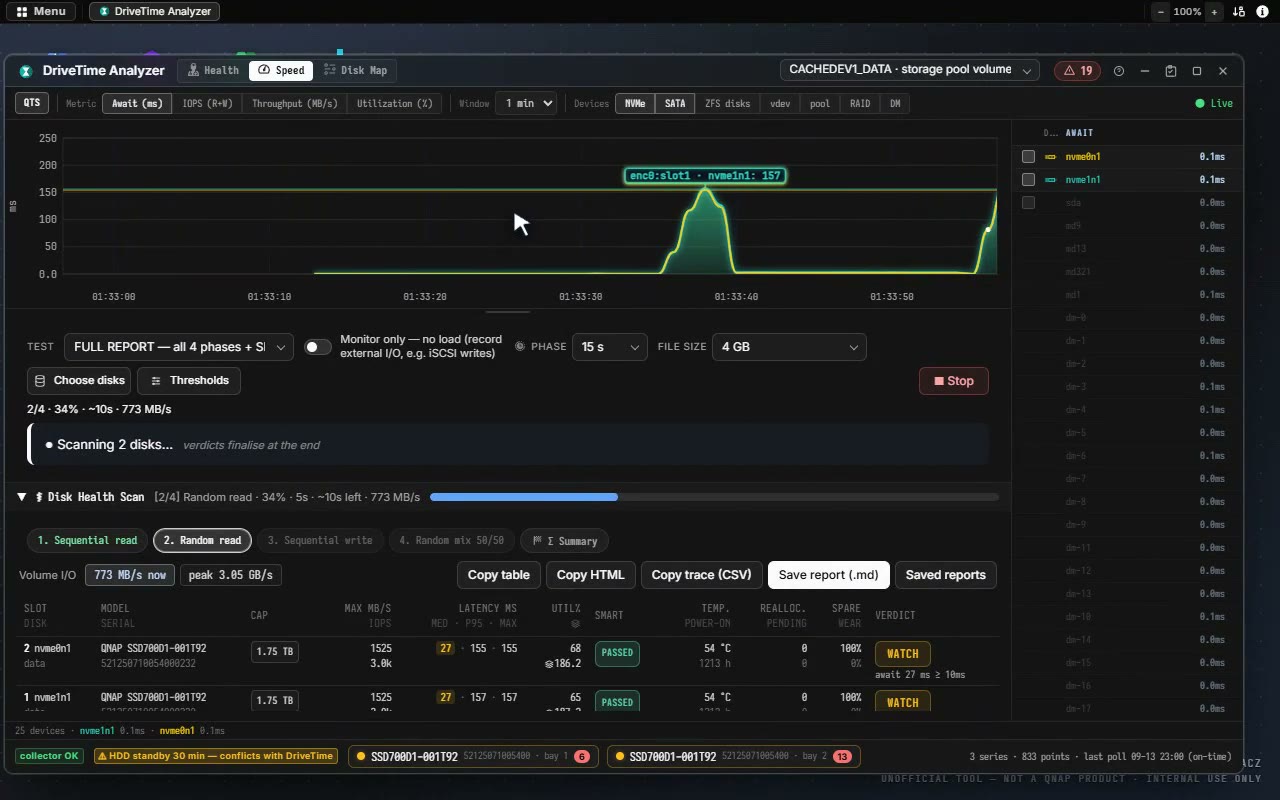Click the flag icon on Summary tab
This screenshot has width=1280, height=800.
[537, 541]
